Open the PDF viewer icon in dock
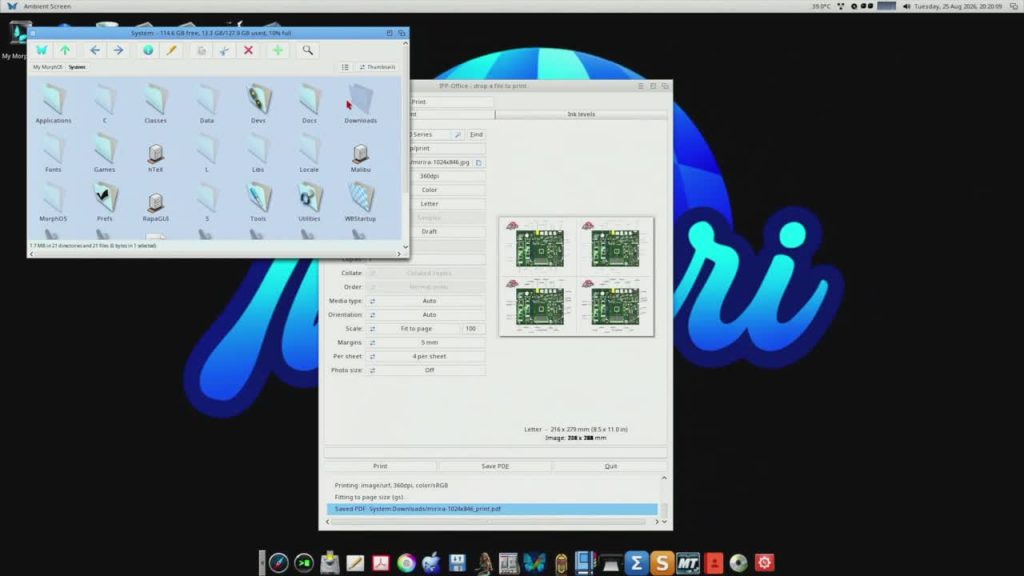This screenshot has height=576, width=1024. pos(381,563)
